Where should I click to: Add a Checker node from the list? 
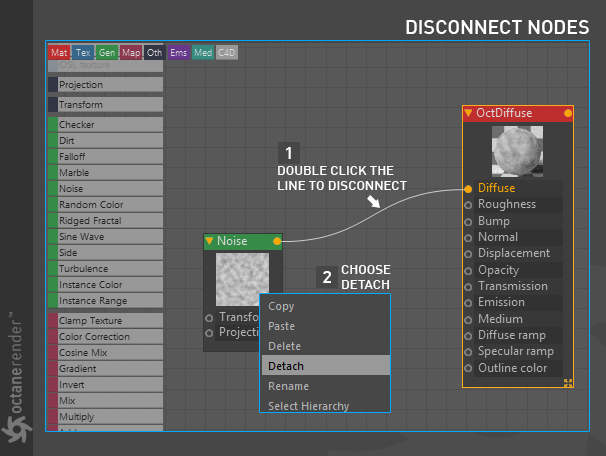point(106,124)
